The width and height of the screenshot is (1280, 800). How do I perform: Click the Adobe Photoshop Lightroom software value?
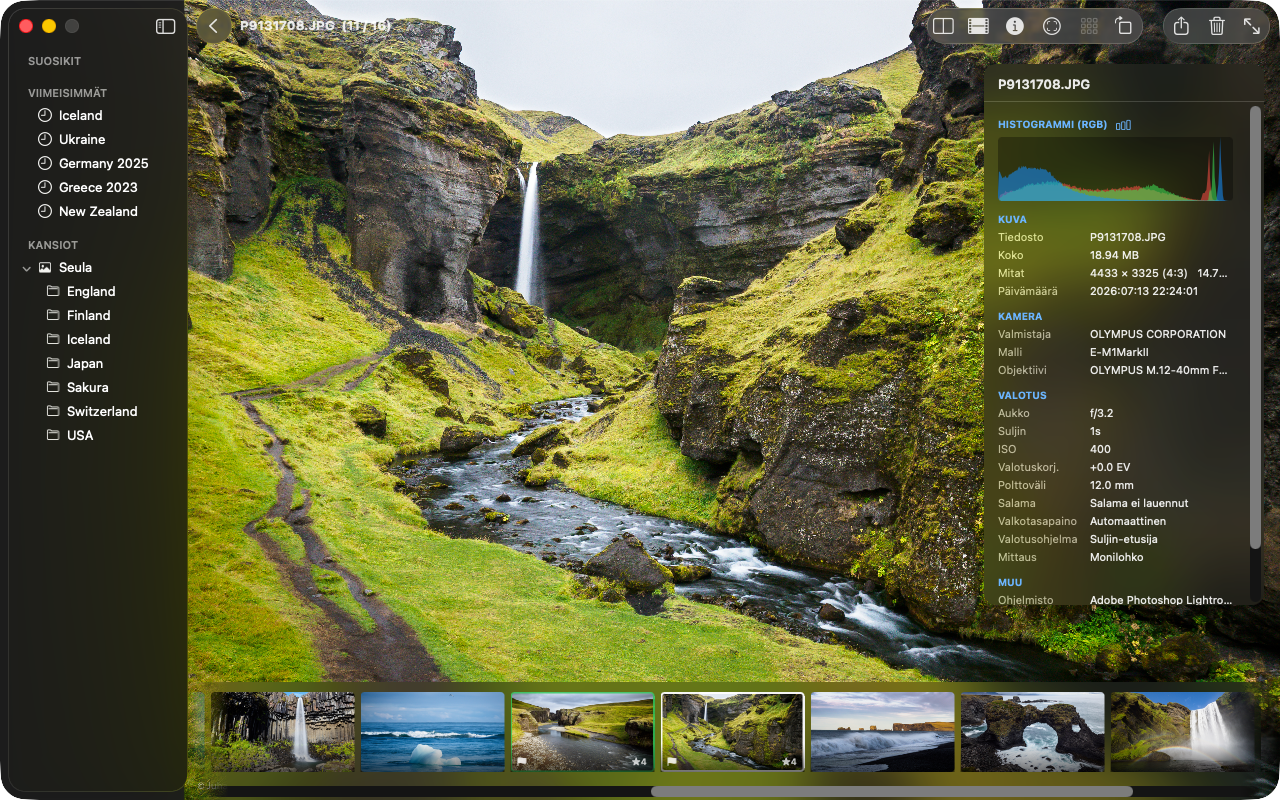1160,600
